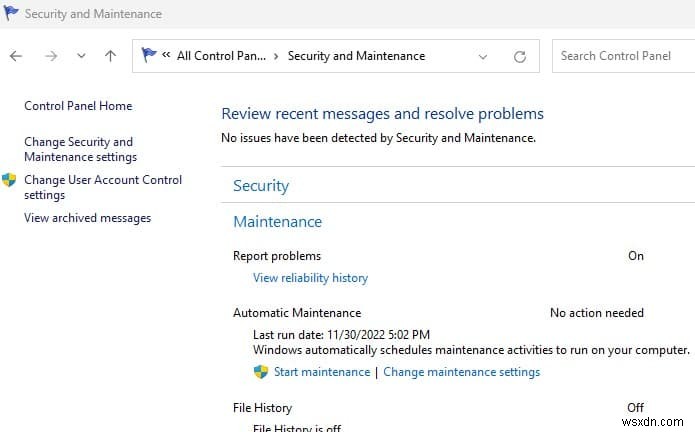Open the address bar history dropdown

point(483,57)
